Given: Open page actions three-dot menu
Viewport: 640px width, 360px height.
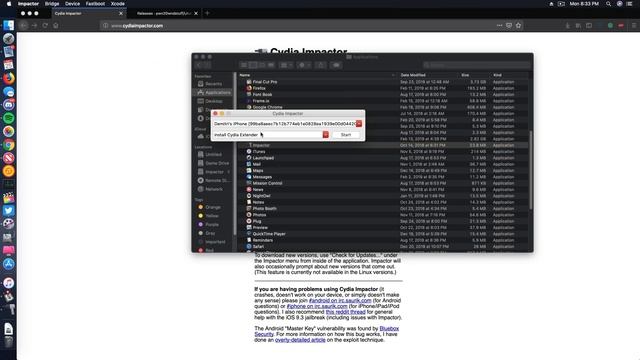Looking at the screenshot, I should coord(499,25).
